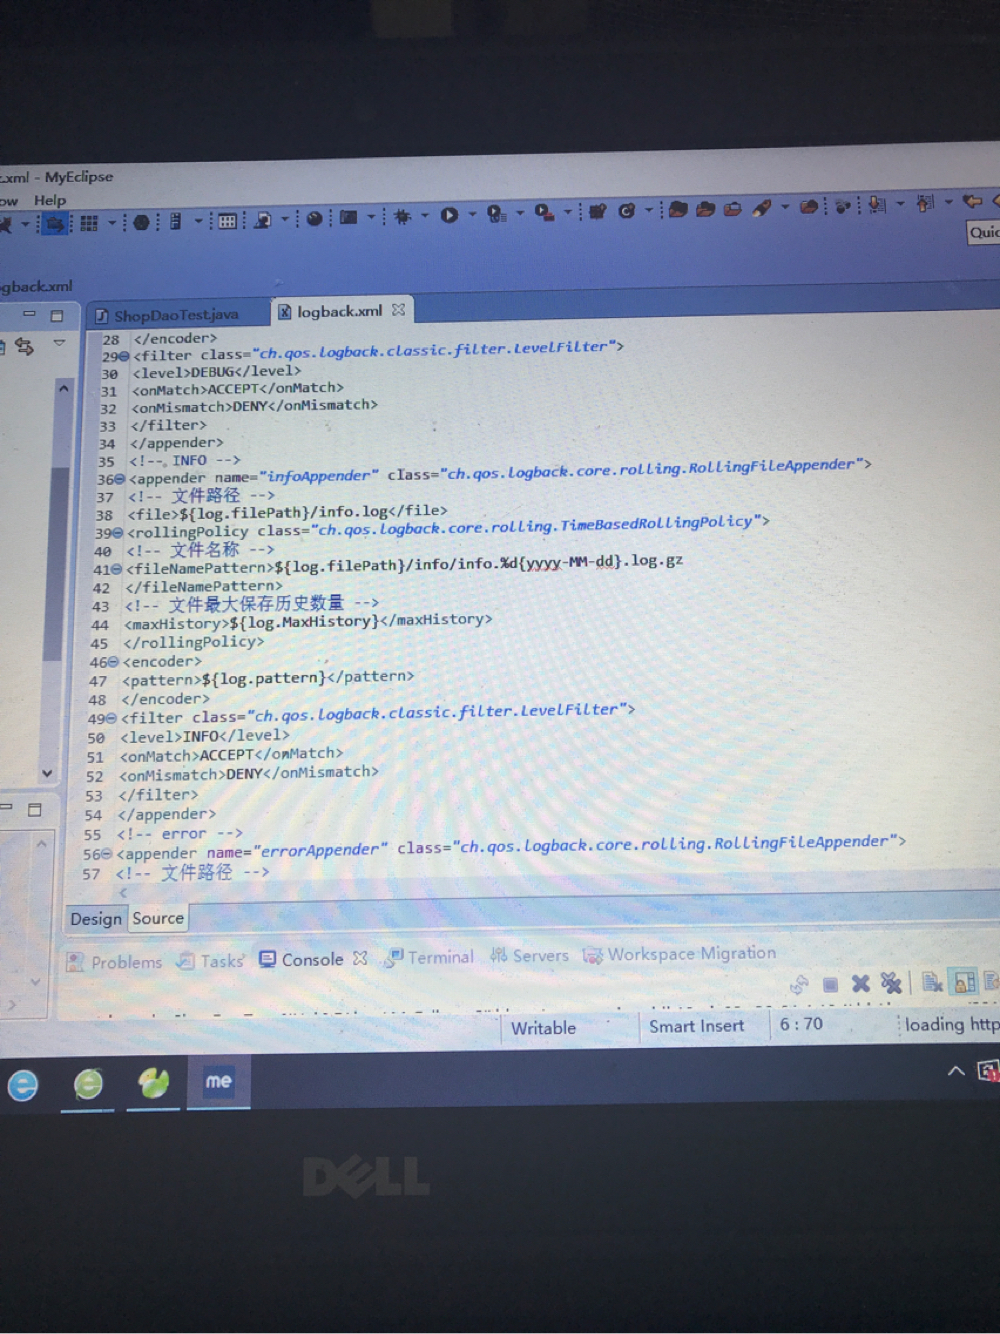Click the highlighted perspective icon at toolbar left
The width and height of the screenshot is (1000, 1334).
tap(54, 224)
